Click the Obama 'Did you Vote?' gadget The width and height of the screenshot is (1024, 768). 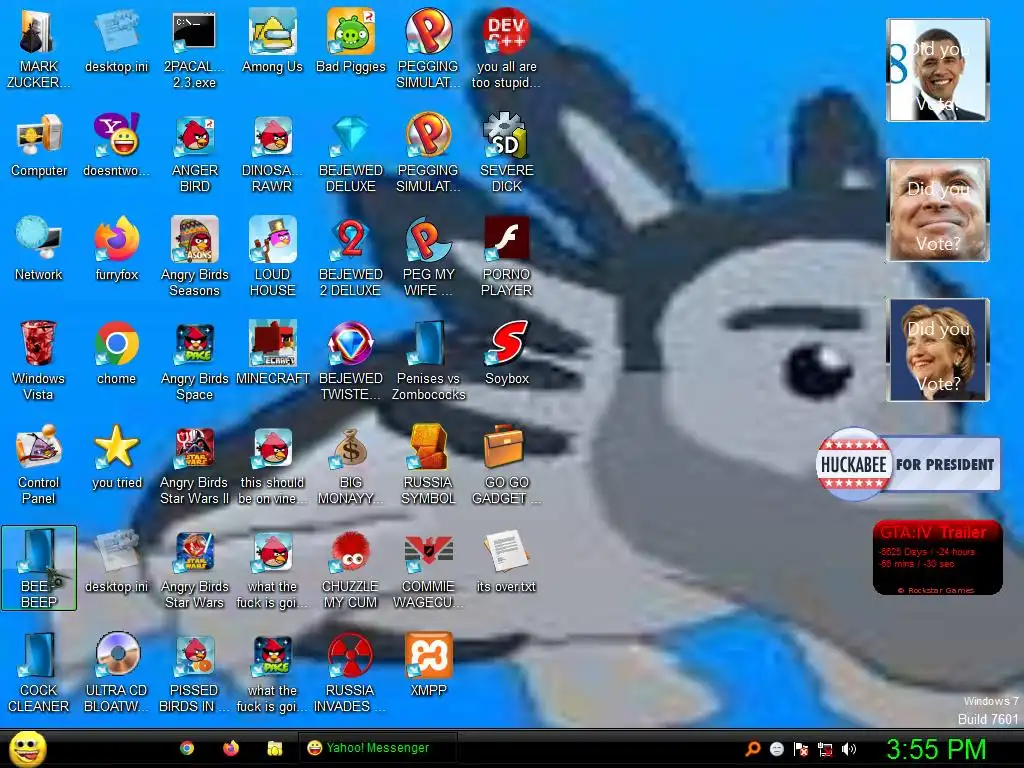tap(937, 70)
